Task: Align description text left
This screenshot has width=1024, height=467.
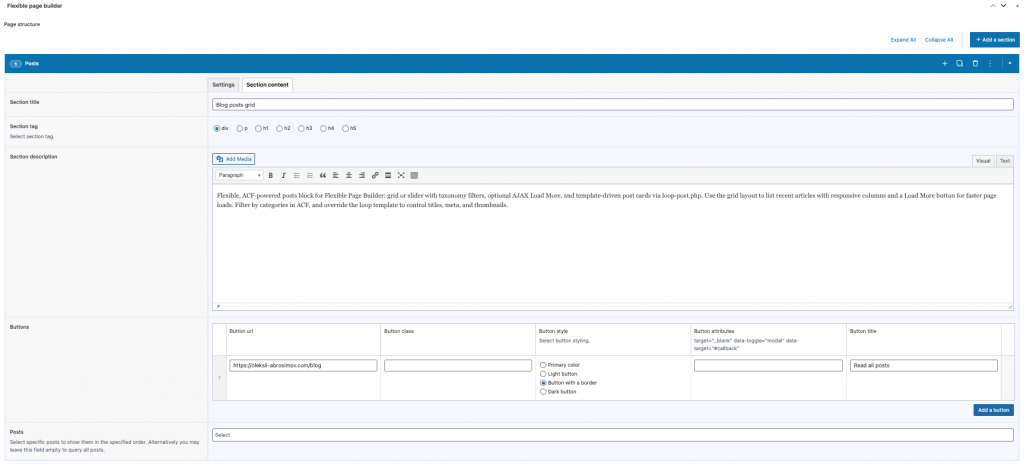Action: tap(336, 176)
